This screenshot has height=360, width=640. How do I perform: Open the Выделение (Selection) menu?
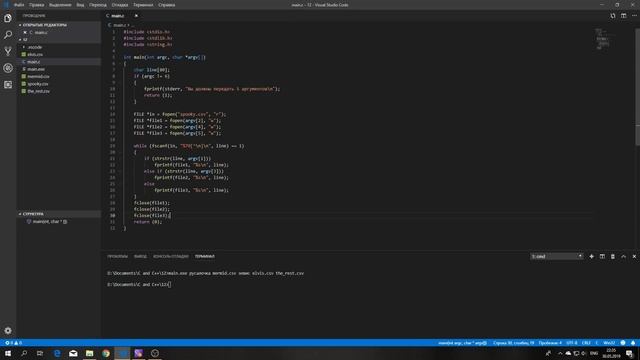click(60, 5)
